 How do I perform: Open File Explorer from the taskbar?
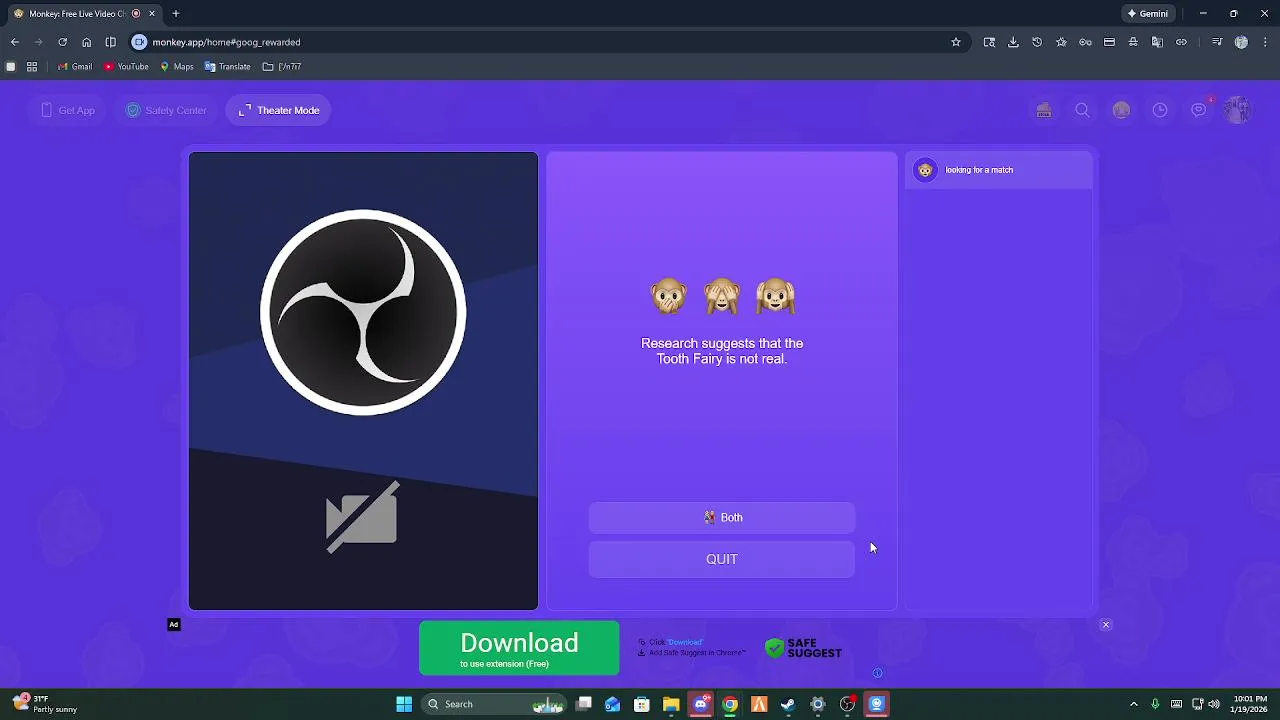coord(671,704)
